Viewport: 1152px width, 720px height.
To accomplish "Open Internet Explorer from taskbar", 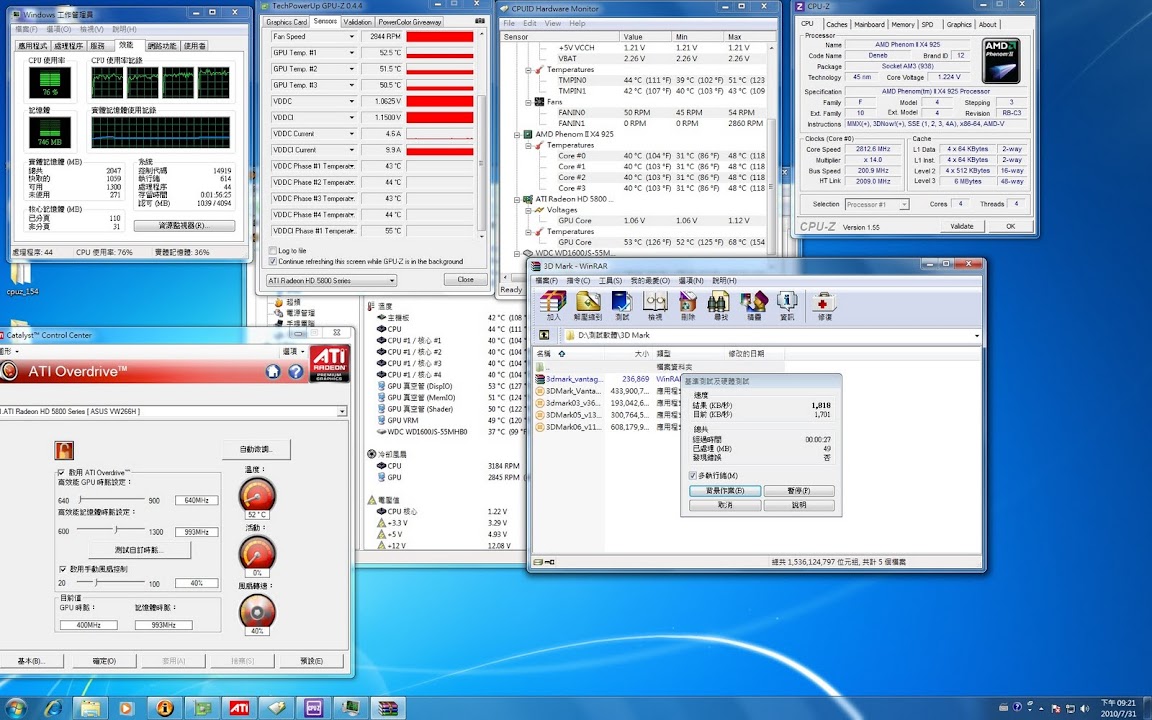I will coord(53,708).
